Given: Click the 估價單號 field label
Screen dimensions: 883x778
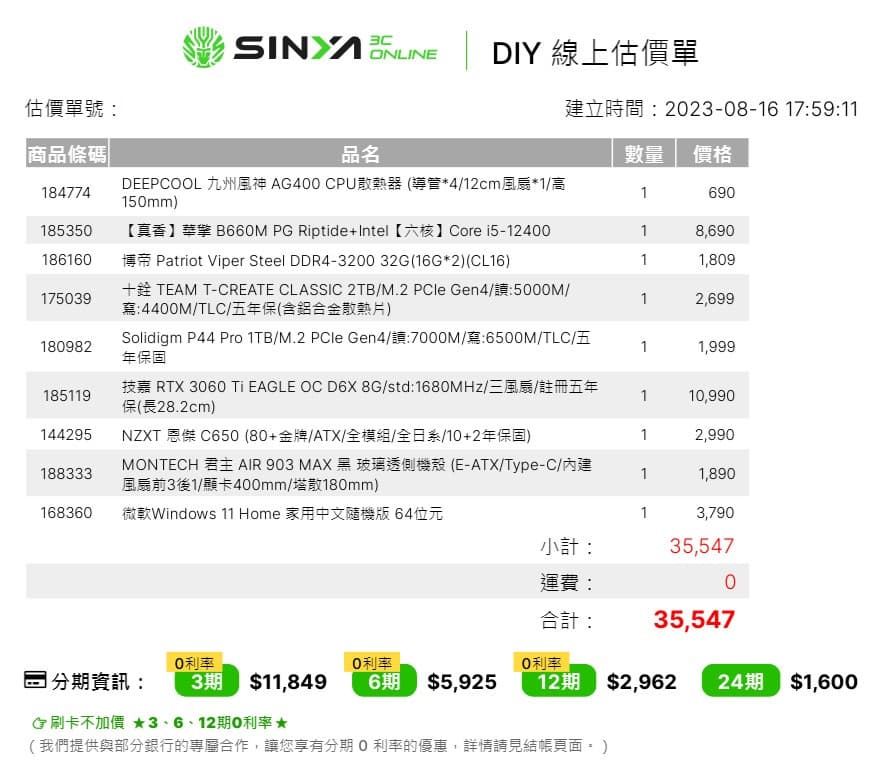Looking at the screenshot, I should pos(71,109).
